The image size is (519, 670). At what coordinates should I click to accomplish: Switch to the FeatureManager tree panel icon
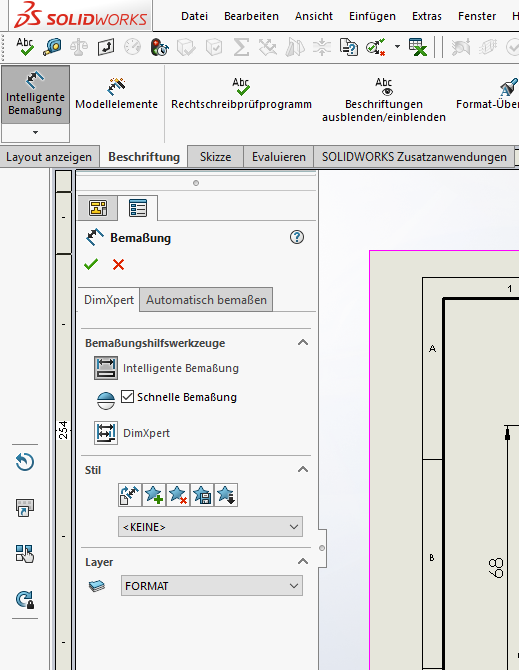(98, 209)
